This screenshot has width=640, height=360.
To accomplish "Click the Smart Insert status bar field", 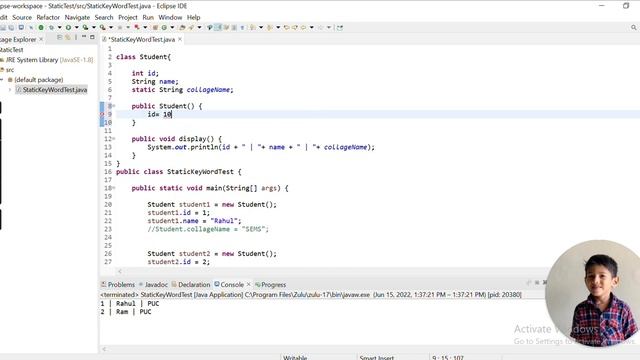I will (x=377, y=357).
